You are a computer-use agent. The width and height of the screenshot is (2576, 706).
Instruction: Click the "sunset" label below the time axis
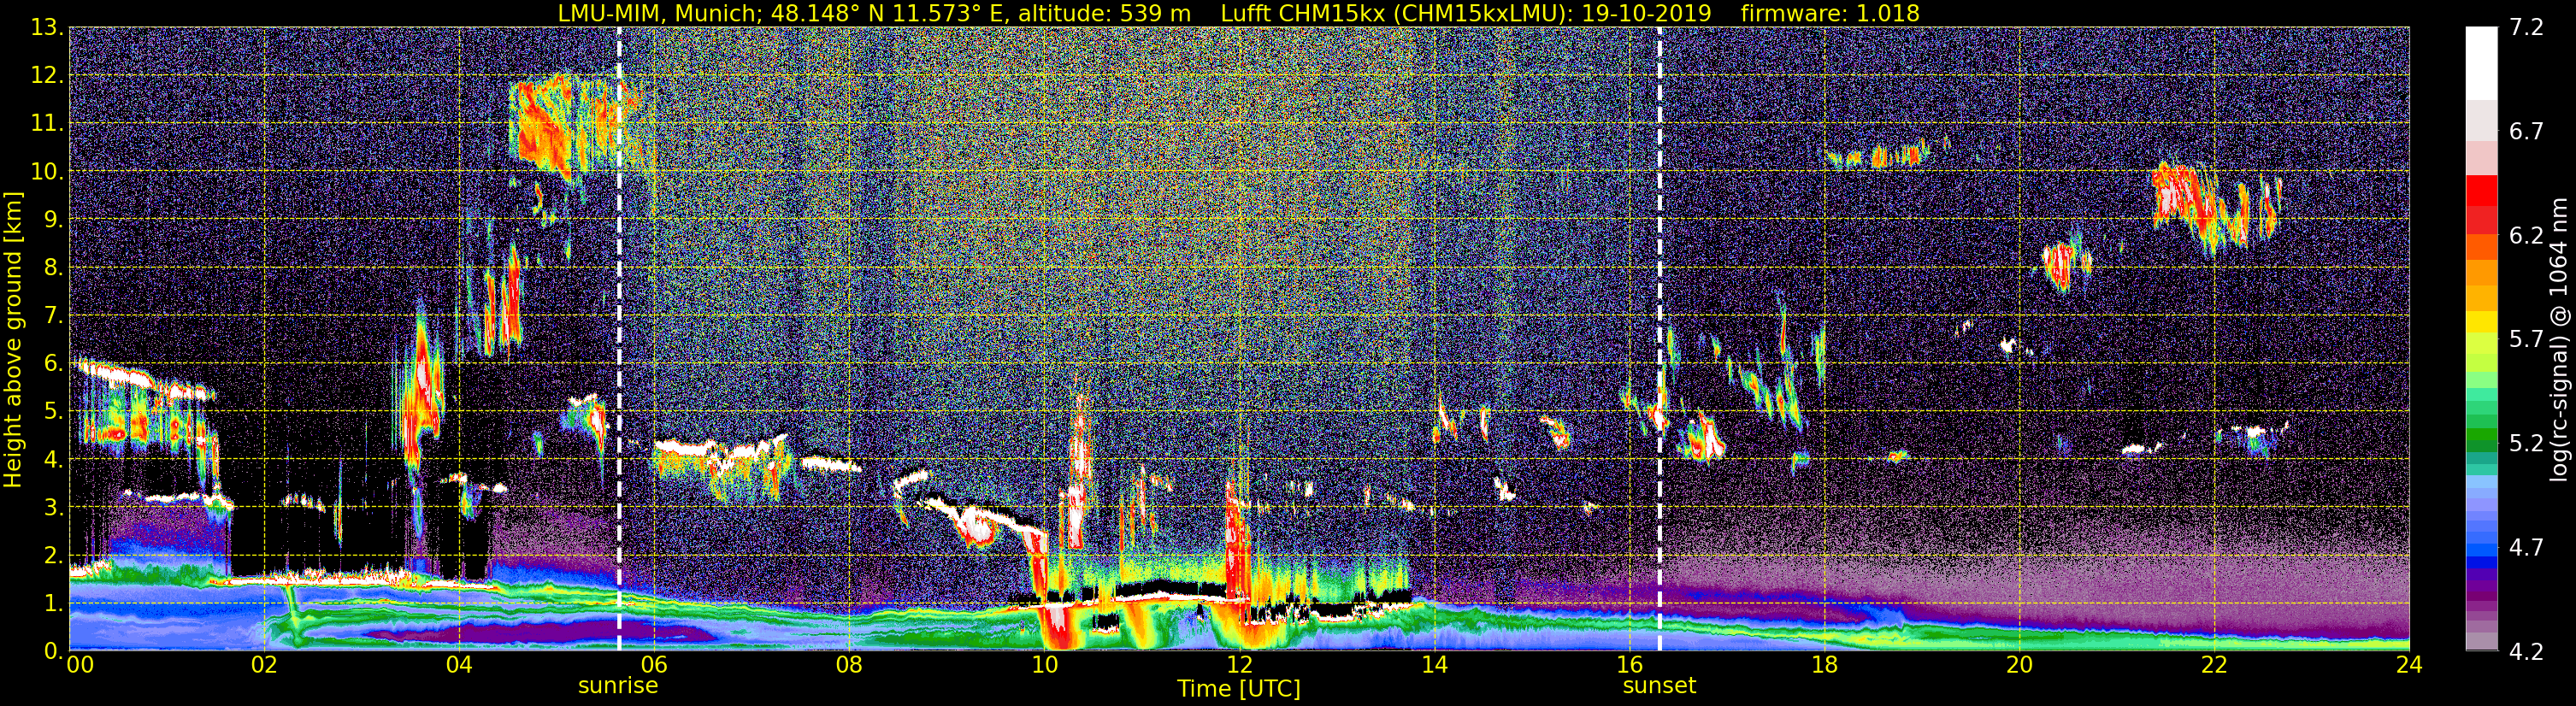[x=1659, y=686]
